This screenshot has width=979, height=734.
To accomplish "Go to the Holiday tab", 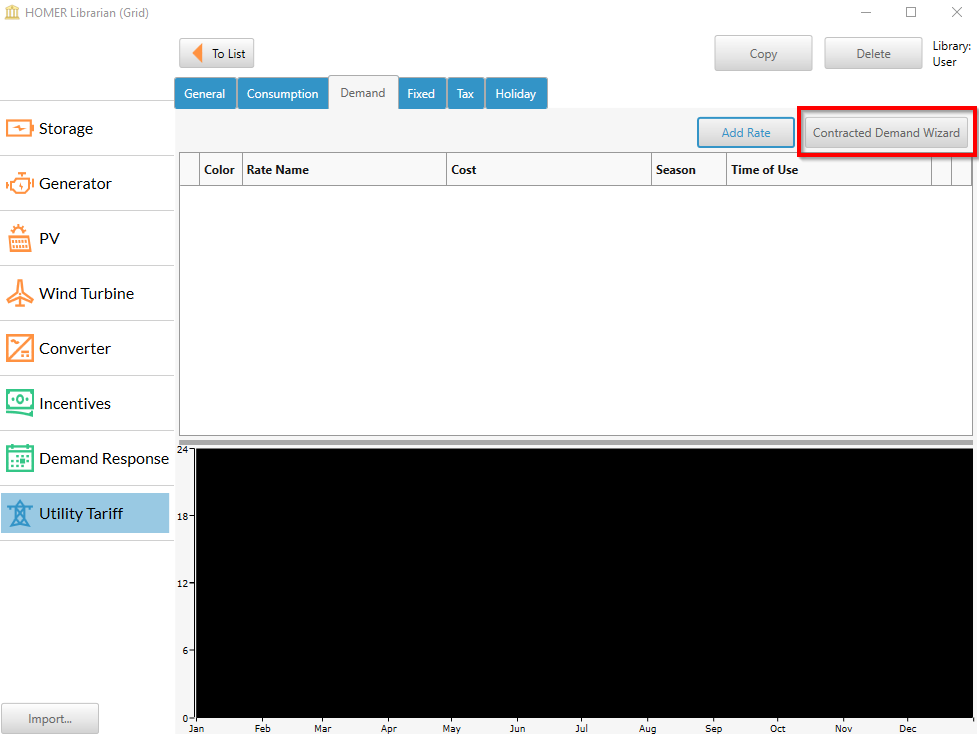I will click(x=516, y=94).
